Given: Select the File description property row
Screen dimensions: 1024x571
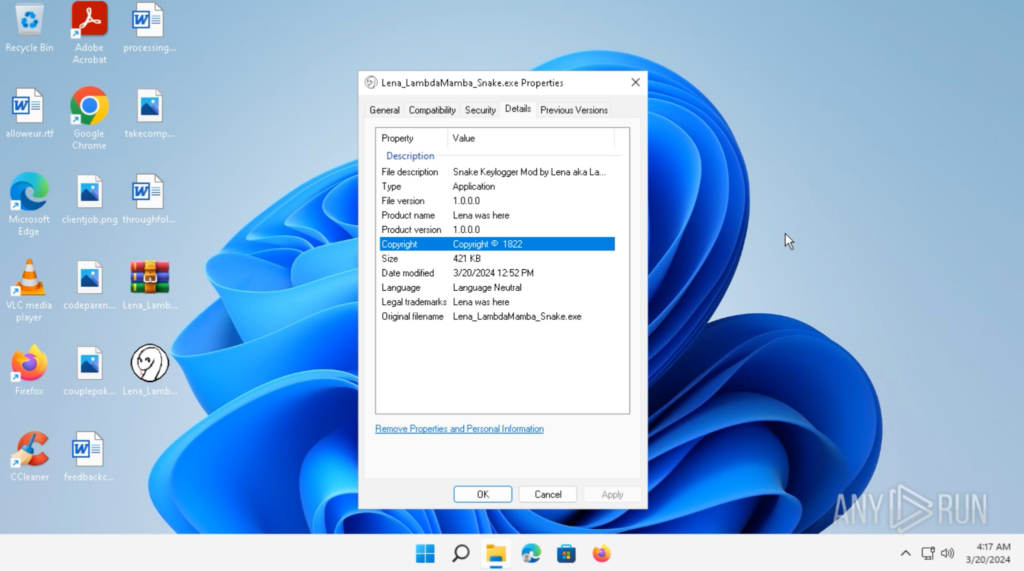Looking at the screenshot, I should point(496,172).
